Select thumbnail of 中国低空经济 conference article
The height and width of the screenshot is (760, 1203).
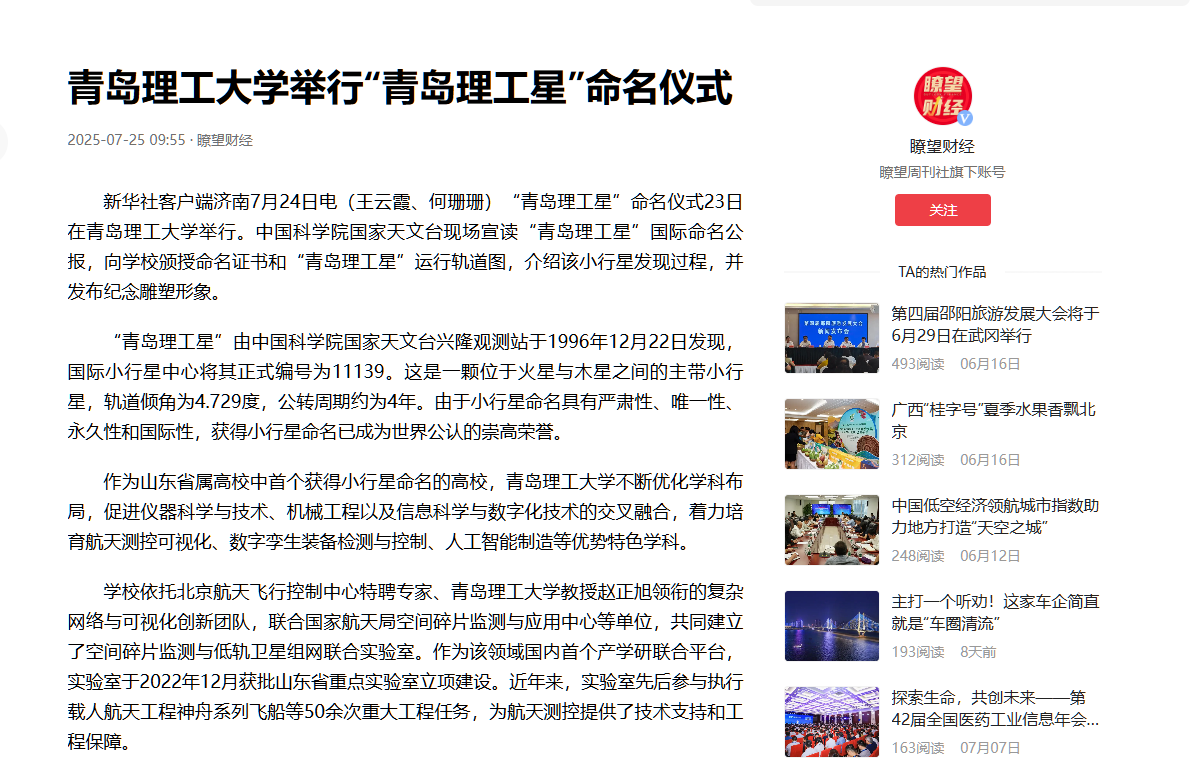pyautogui.click(x=831, y=530)
